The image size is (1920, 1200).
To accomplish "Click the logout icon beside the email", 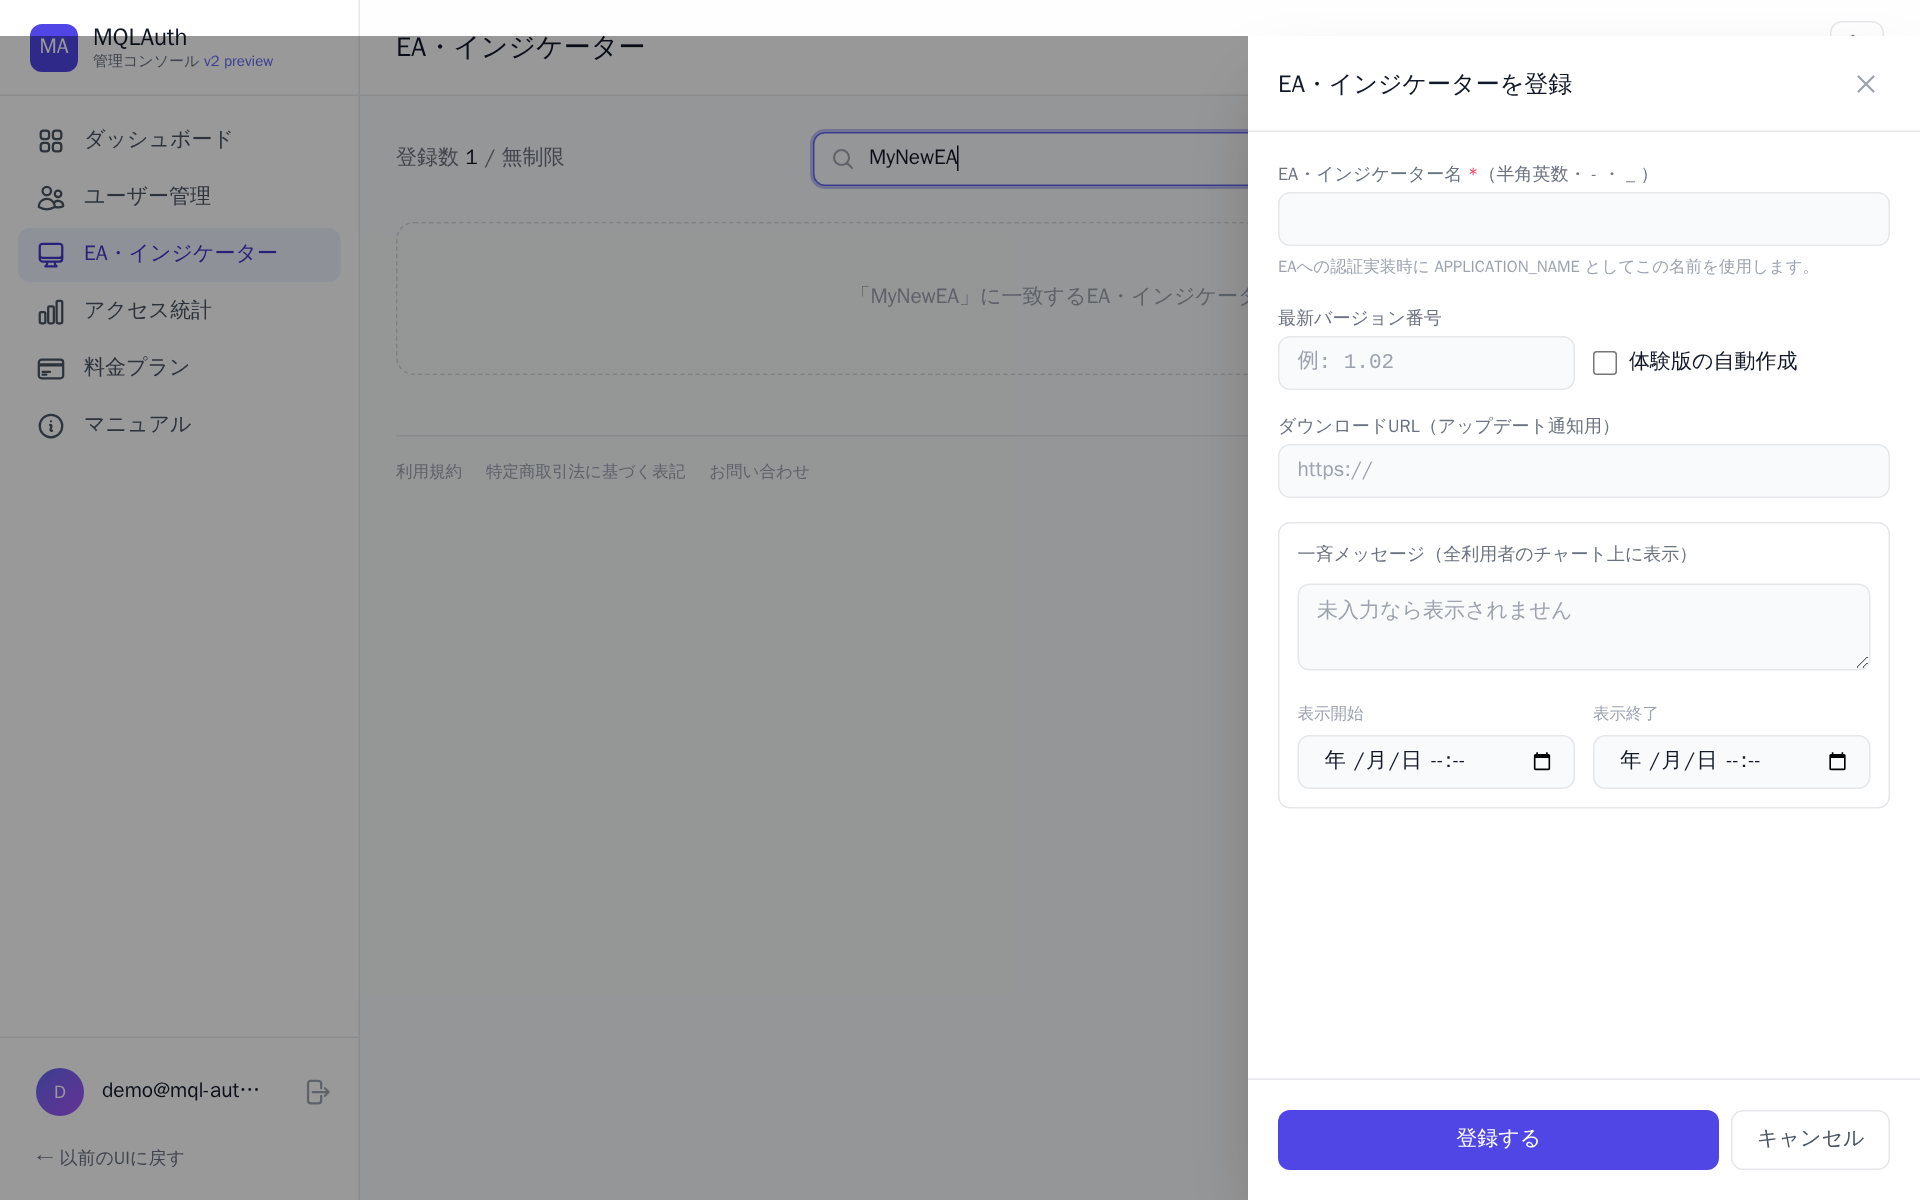I will [318, 1091].
